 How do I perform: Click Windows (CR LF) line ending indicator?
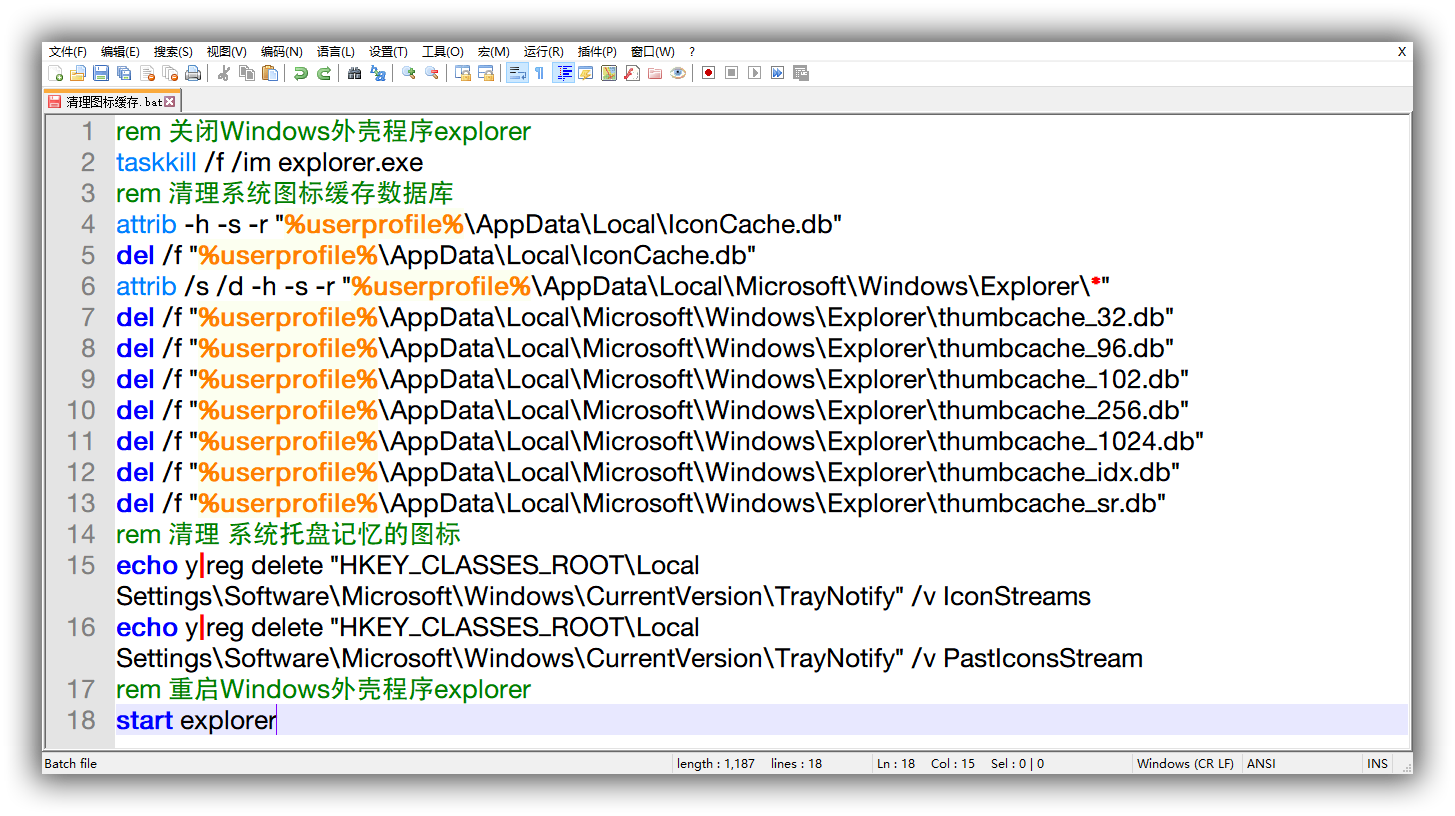click(x=1185, y=763)
